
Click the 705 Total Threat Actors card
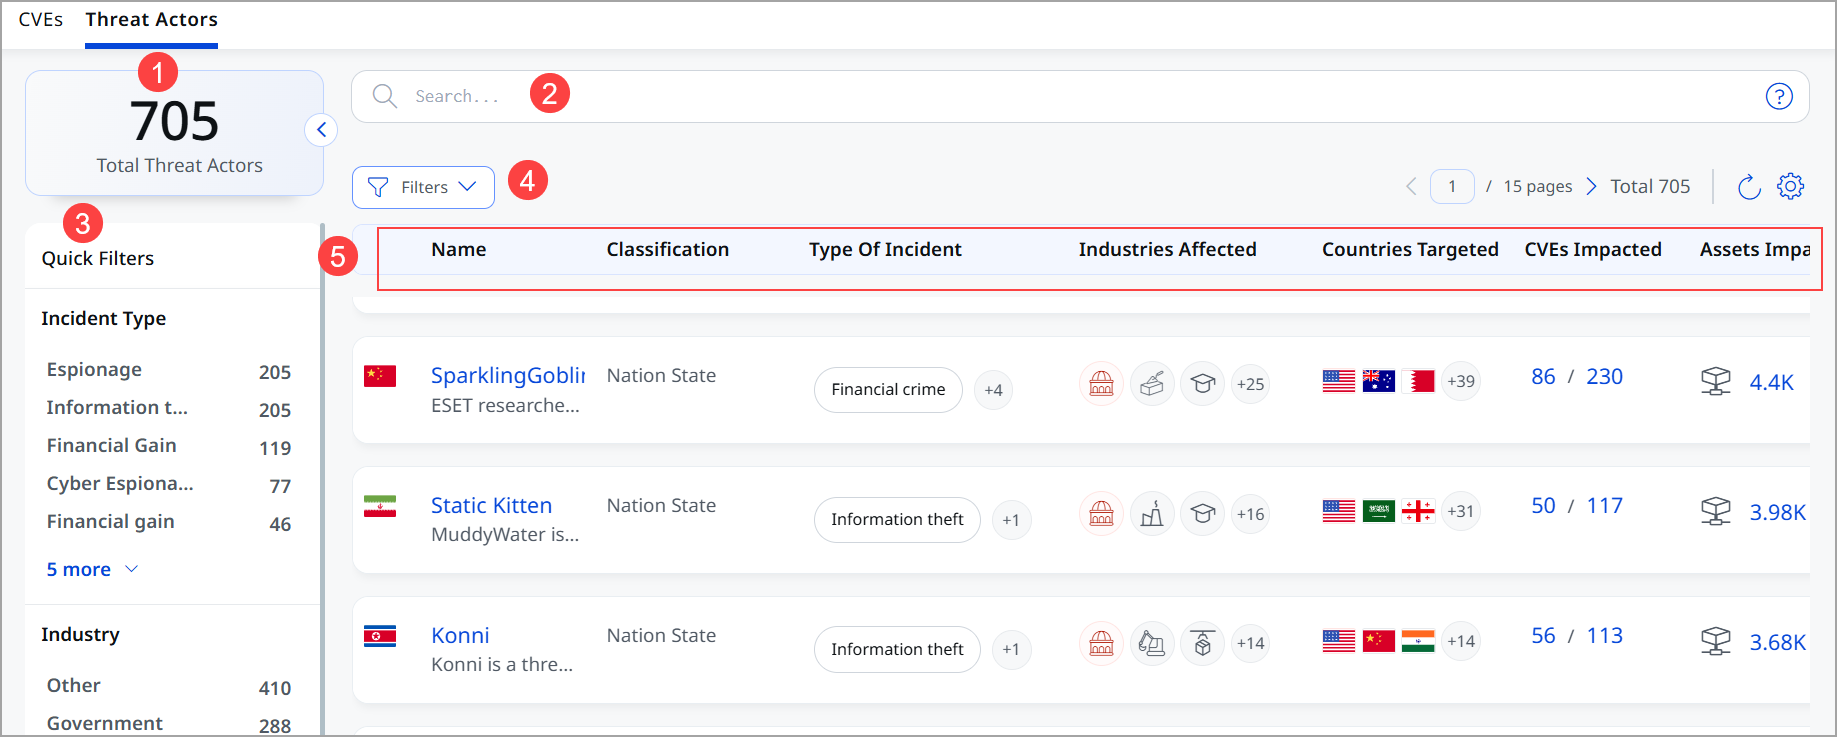coord(174,133)
